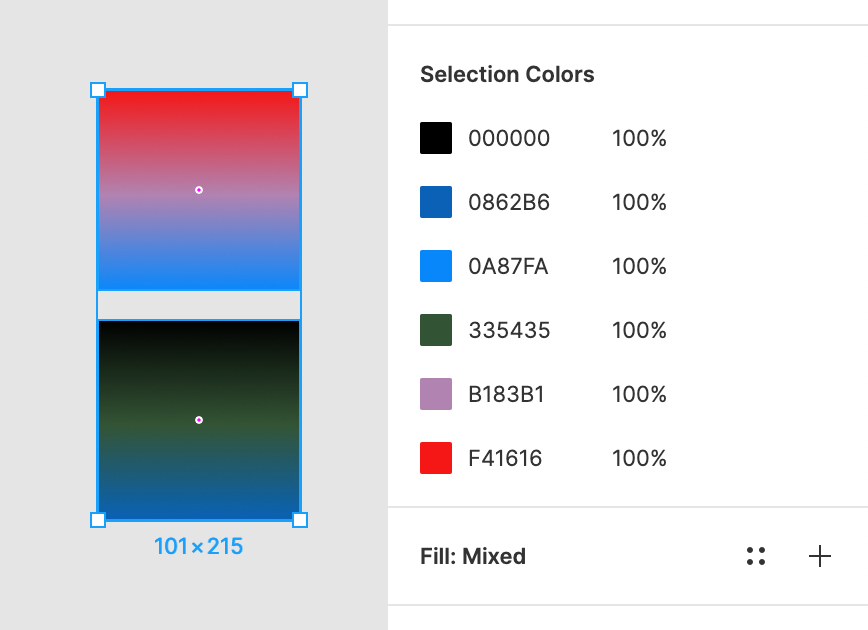Click the top-right selection resize handle
This screenshot has height=630, width=868.
click(300, 90)
